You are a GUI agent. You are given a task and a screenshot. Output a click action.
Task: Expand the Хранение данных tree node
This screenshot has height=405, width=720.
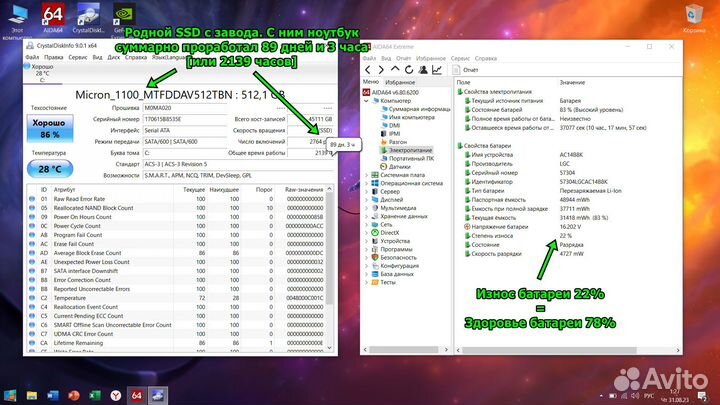click(366, 216)
